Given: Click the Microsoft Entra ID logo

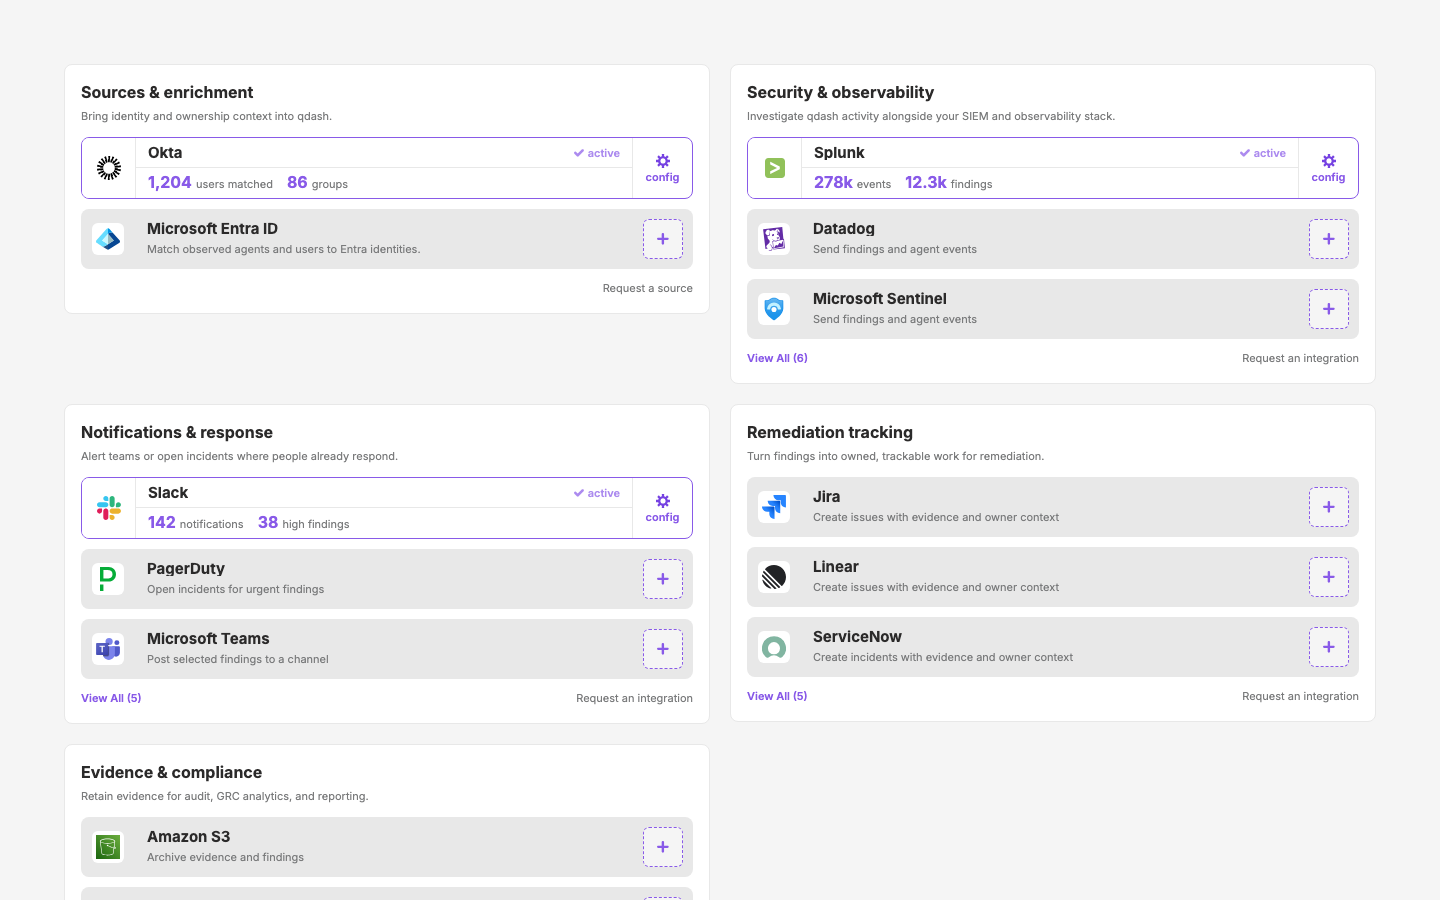Looking at the screenshot, I should point(108,239).
